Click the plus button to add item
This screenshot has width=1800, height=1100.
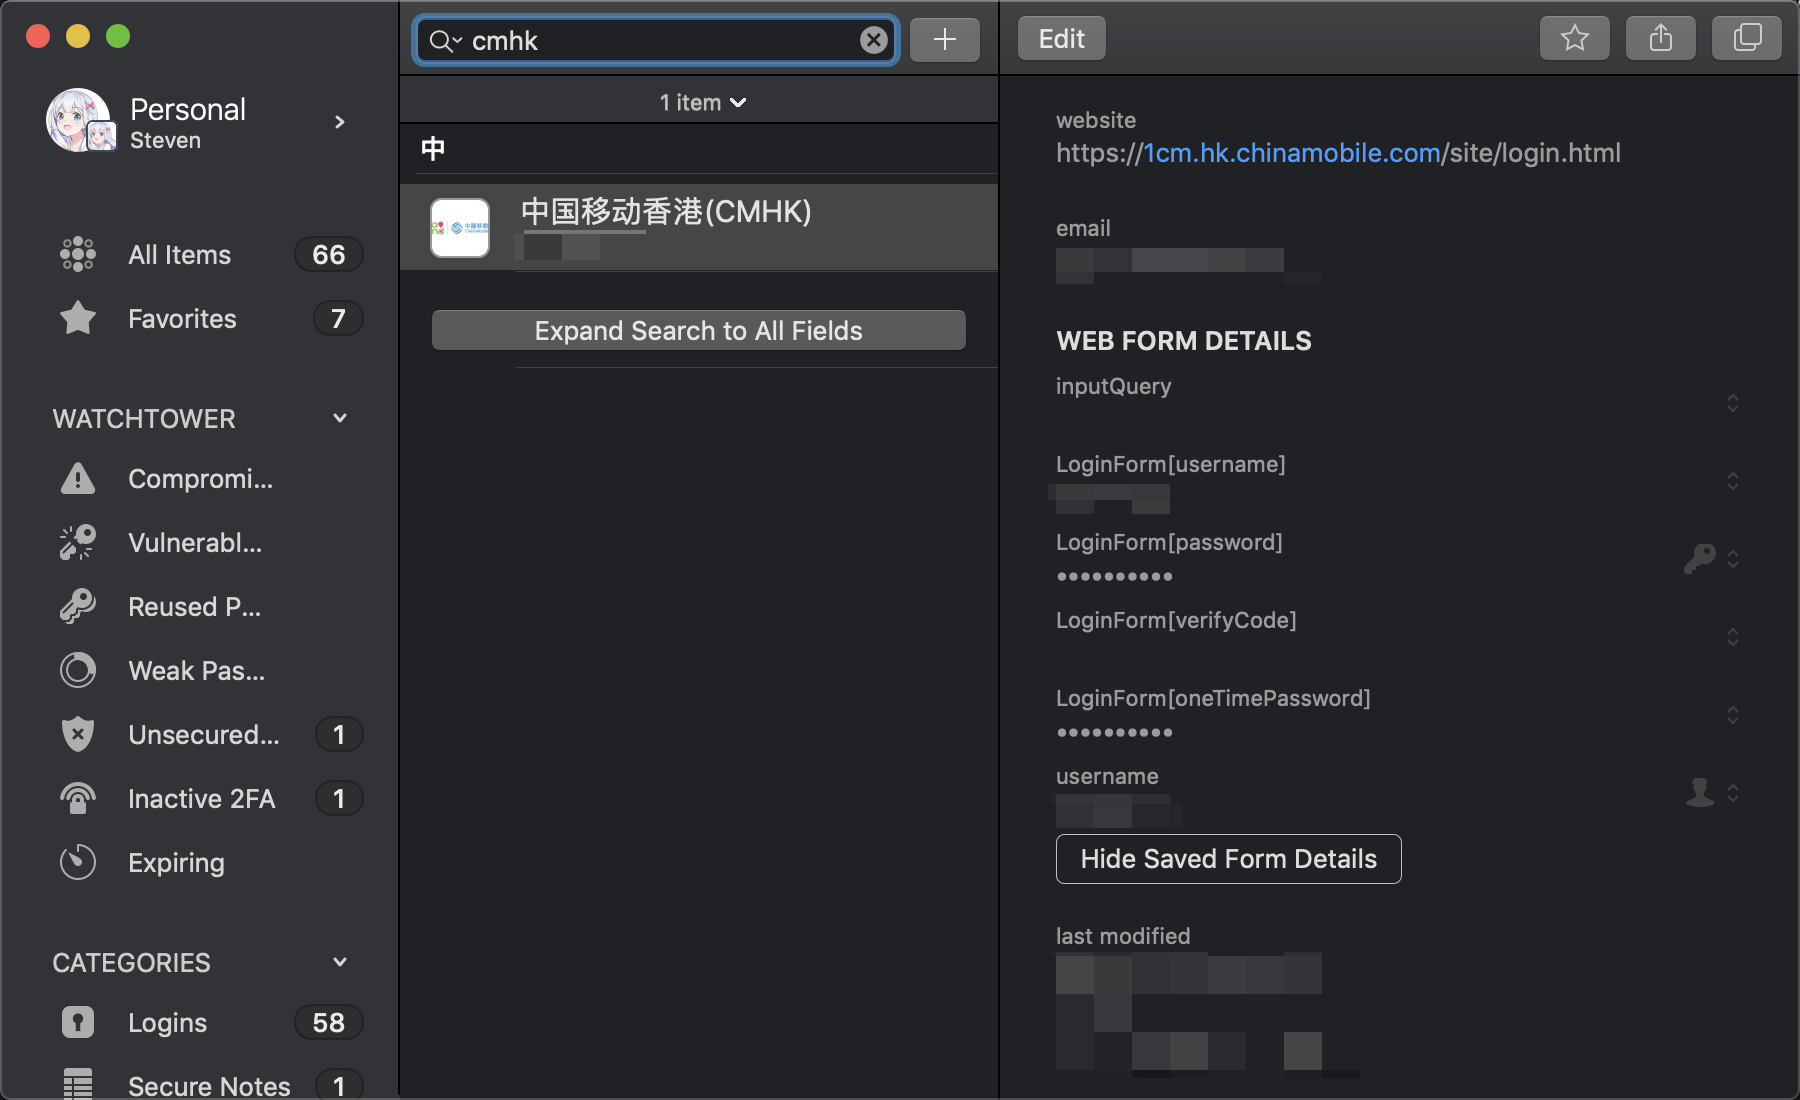[944, 40]
